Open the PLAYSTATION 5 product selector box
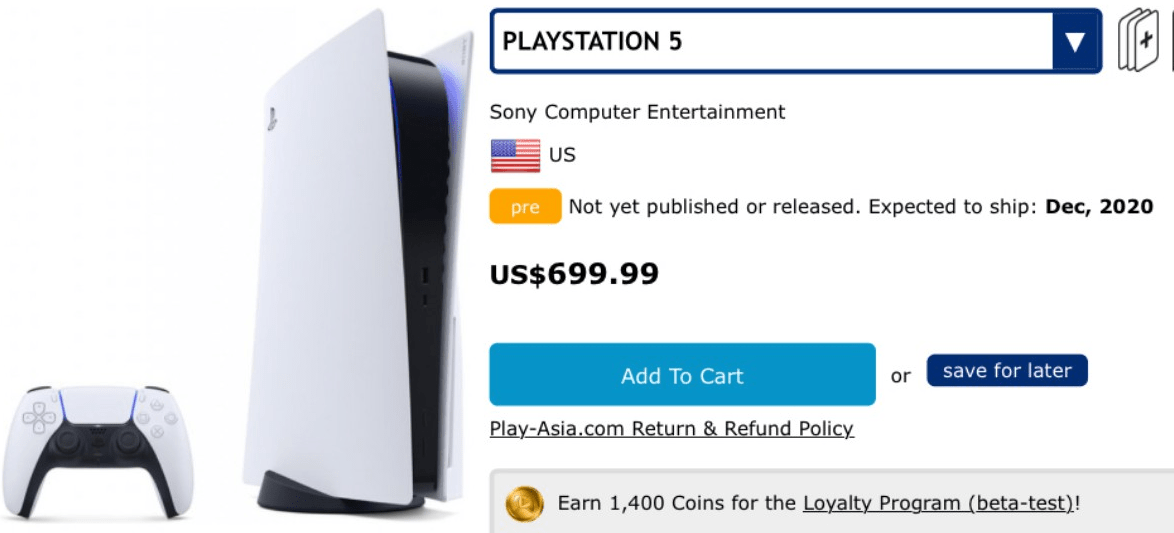 pos(770,42)
